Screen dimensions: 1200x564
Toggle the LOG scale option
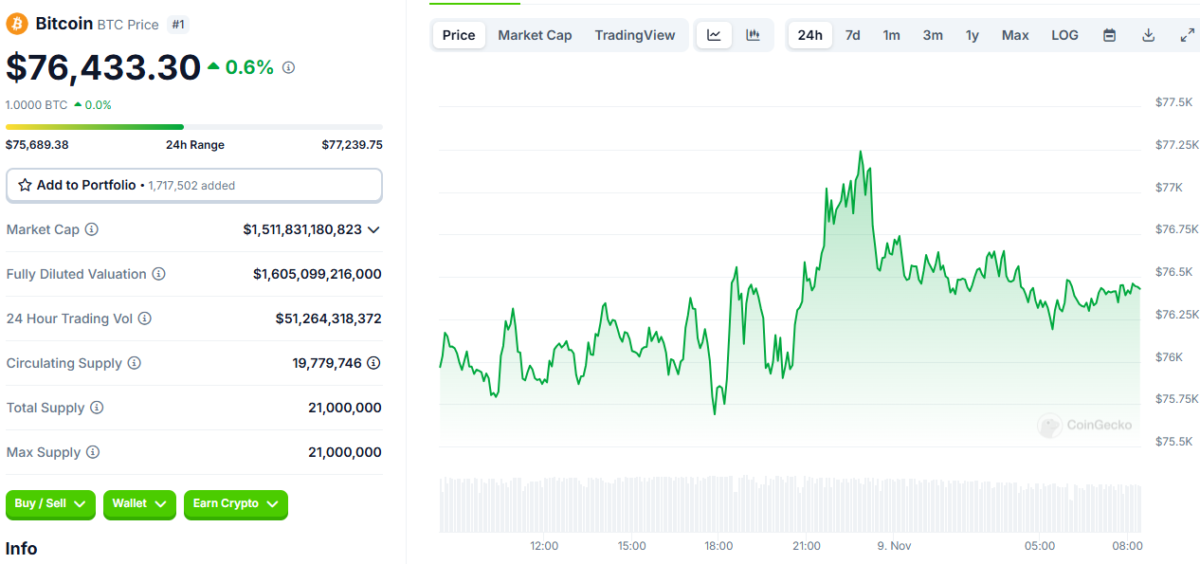(x=1064, y=35)
